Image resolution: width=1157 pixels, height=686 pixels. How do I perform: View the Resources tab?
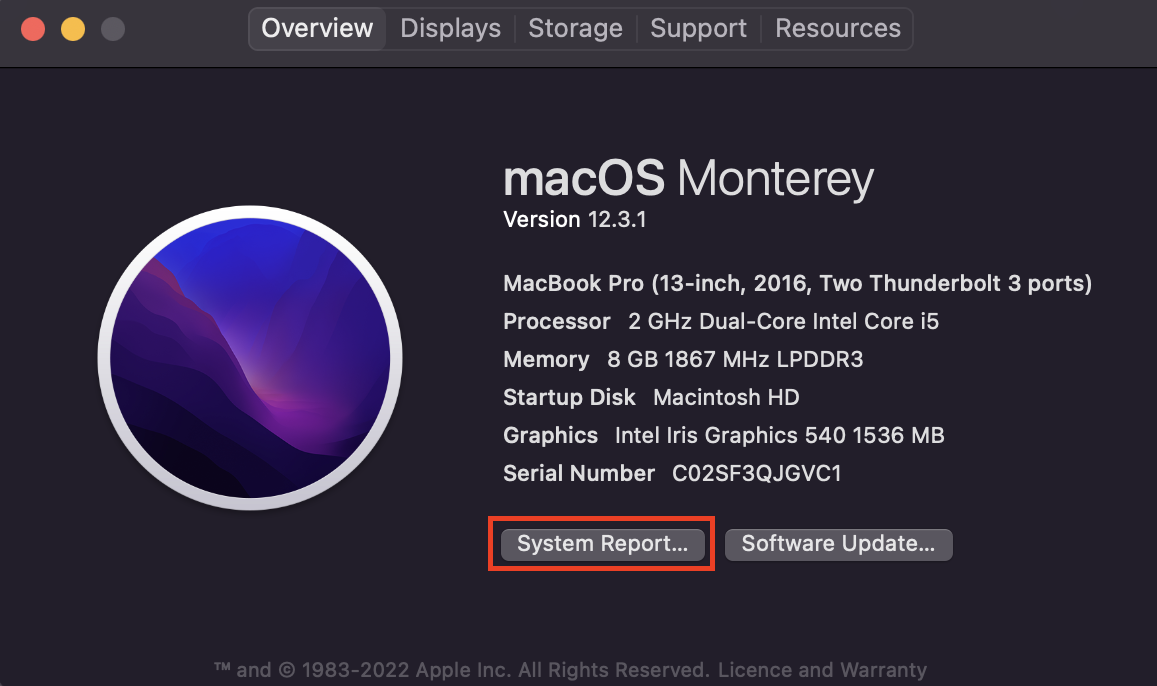point(837,28)
